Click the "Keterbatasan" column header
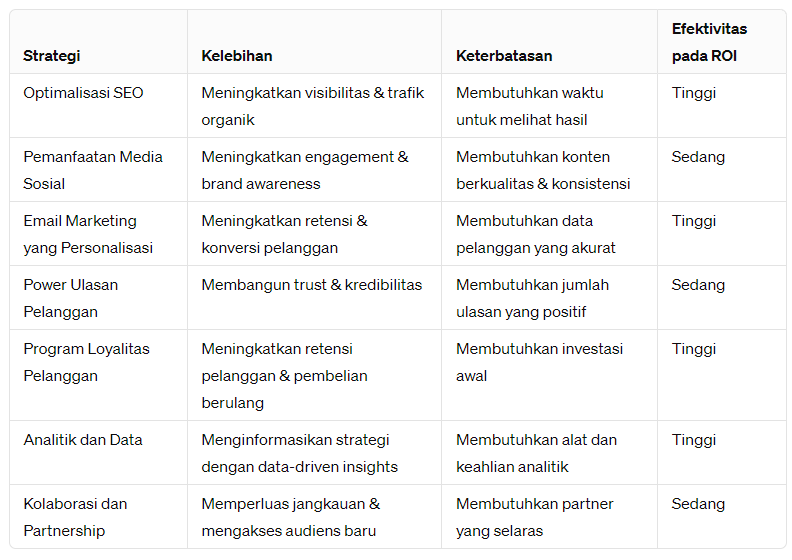The width and height of the screenshot is (792, 560). point(504,56)
